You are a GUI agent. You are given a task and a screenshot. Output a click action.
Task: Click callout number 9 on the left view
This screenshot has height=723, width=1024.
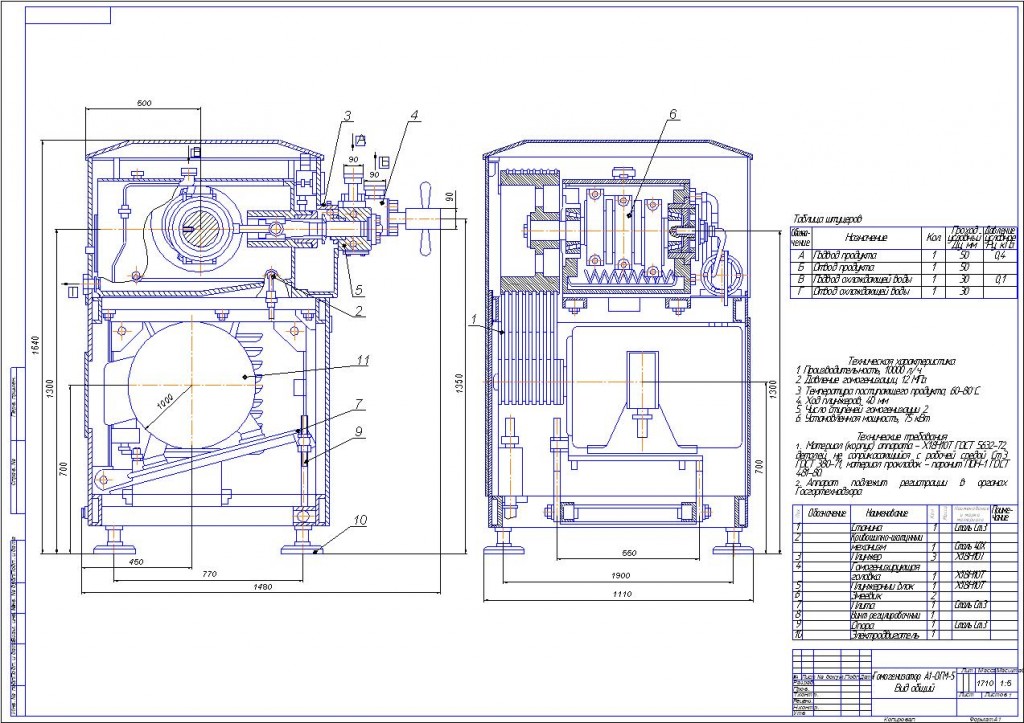tap(359, 431)
